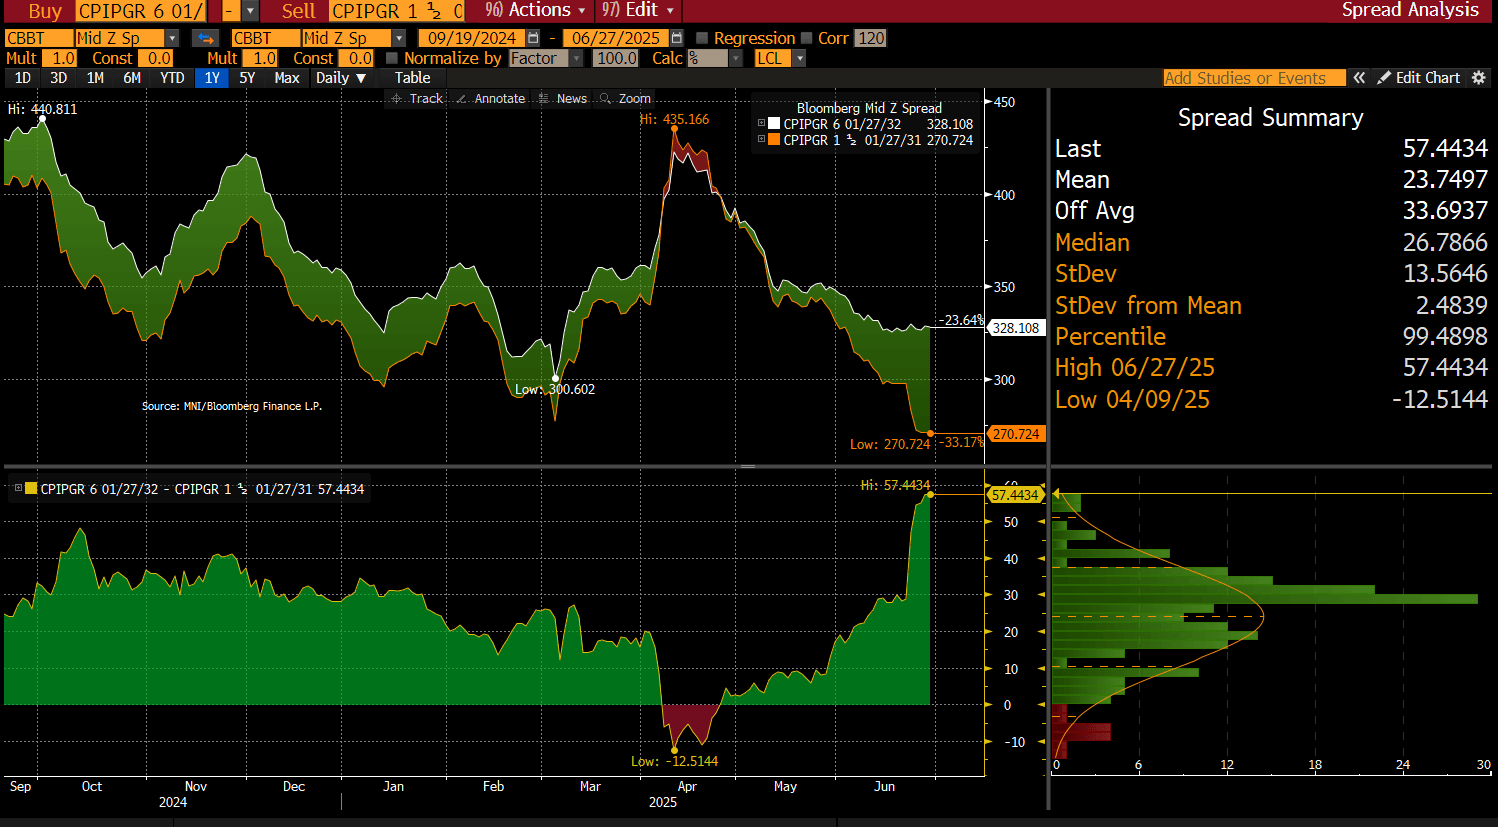Open the Edit menu
The width and height of the screenshot is (1498, 827).
(x=638, y=10)
